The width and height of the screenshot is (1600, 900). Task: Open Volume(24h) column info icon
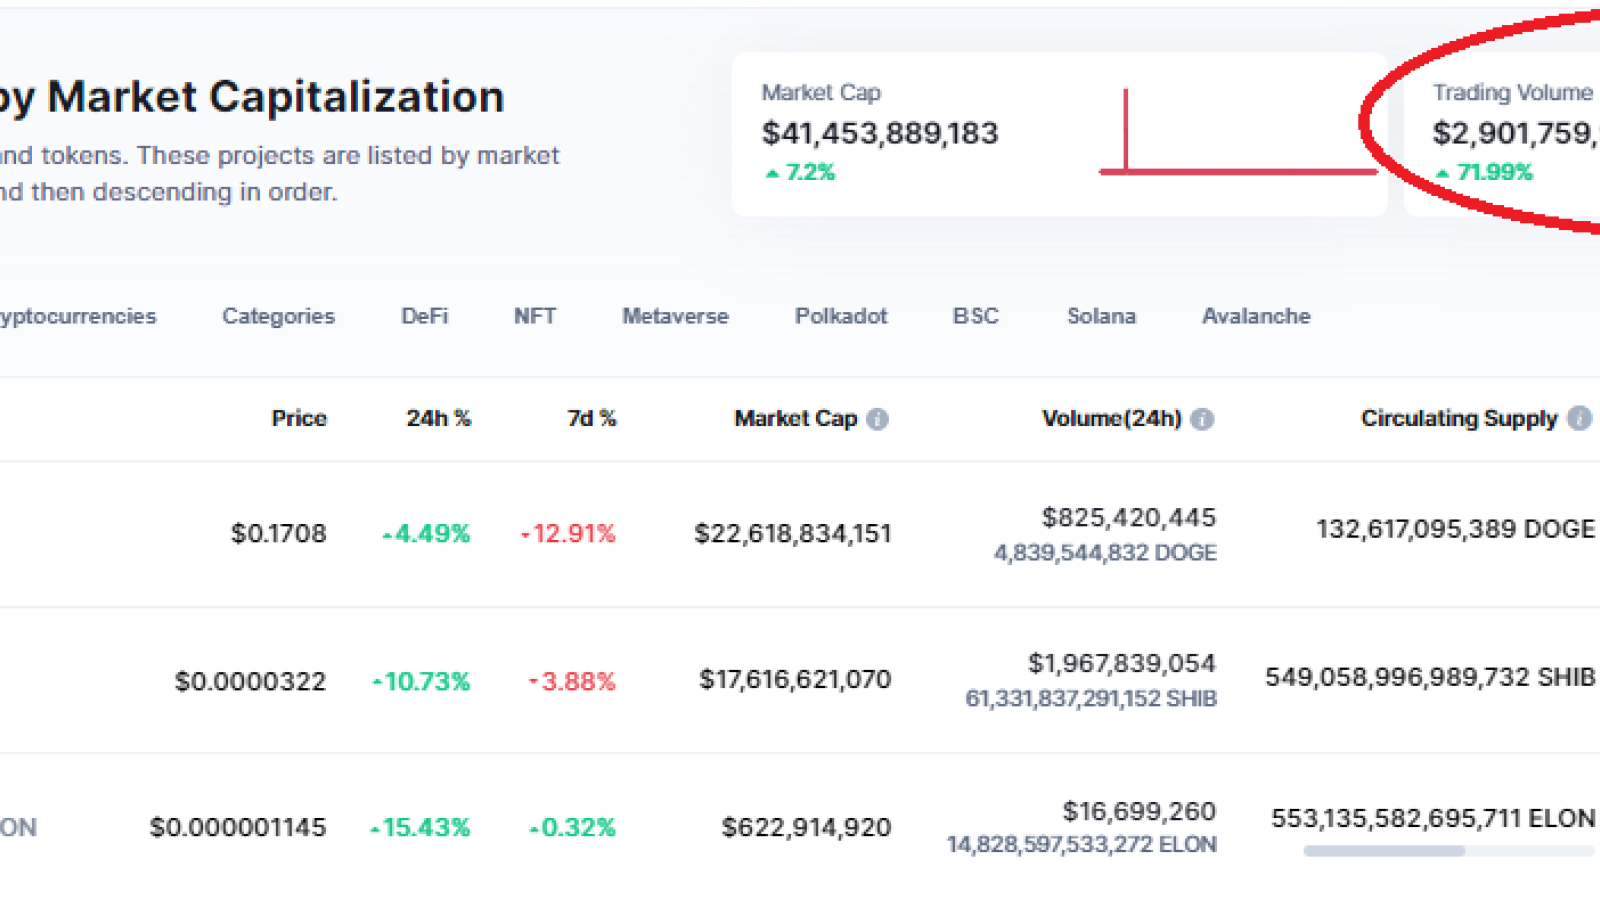(x=1203, y=419)
